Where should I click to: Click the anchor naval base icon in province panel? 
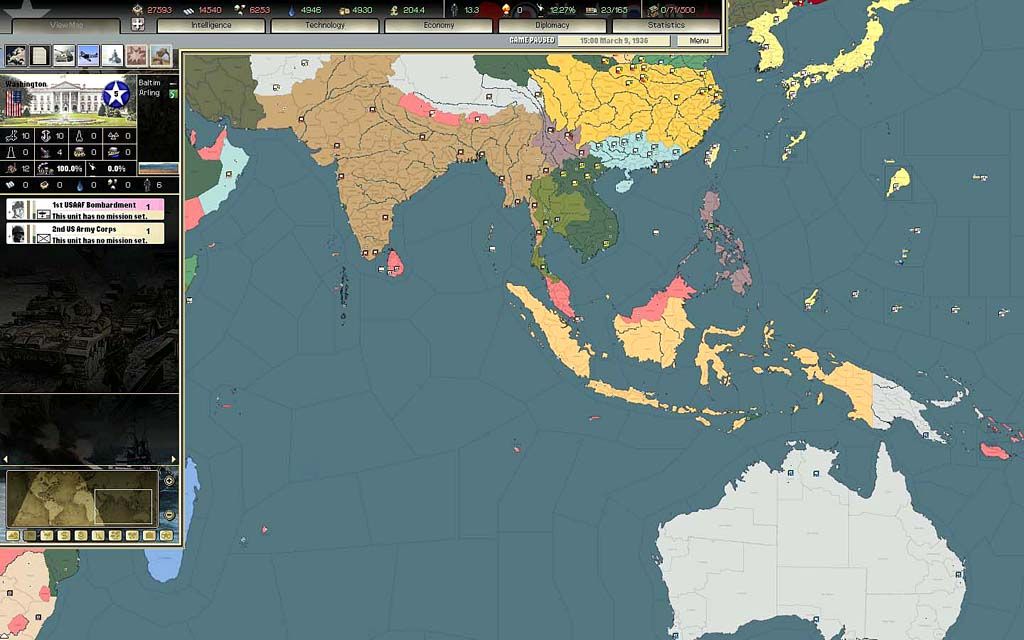pyautogui.click(x=46, y=136)
